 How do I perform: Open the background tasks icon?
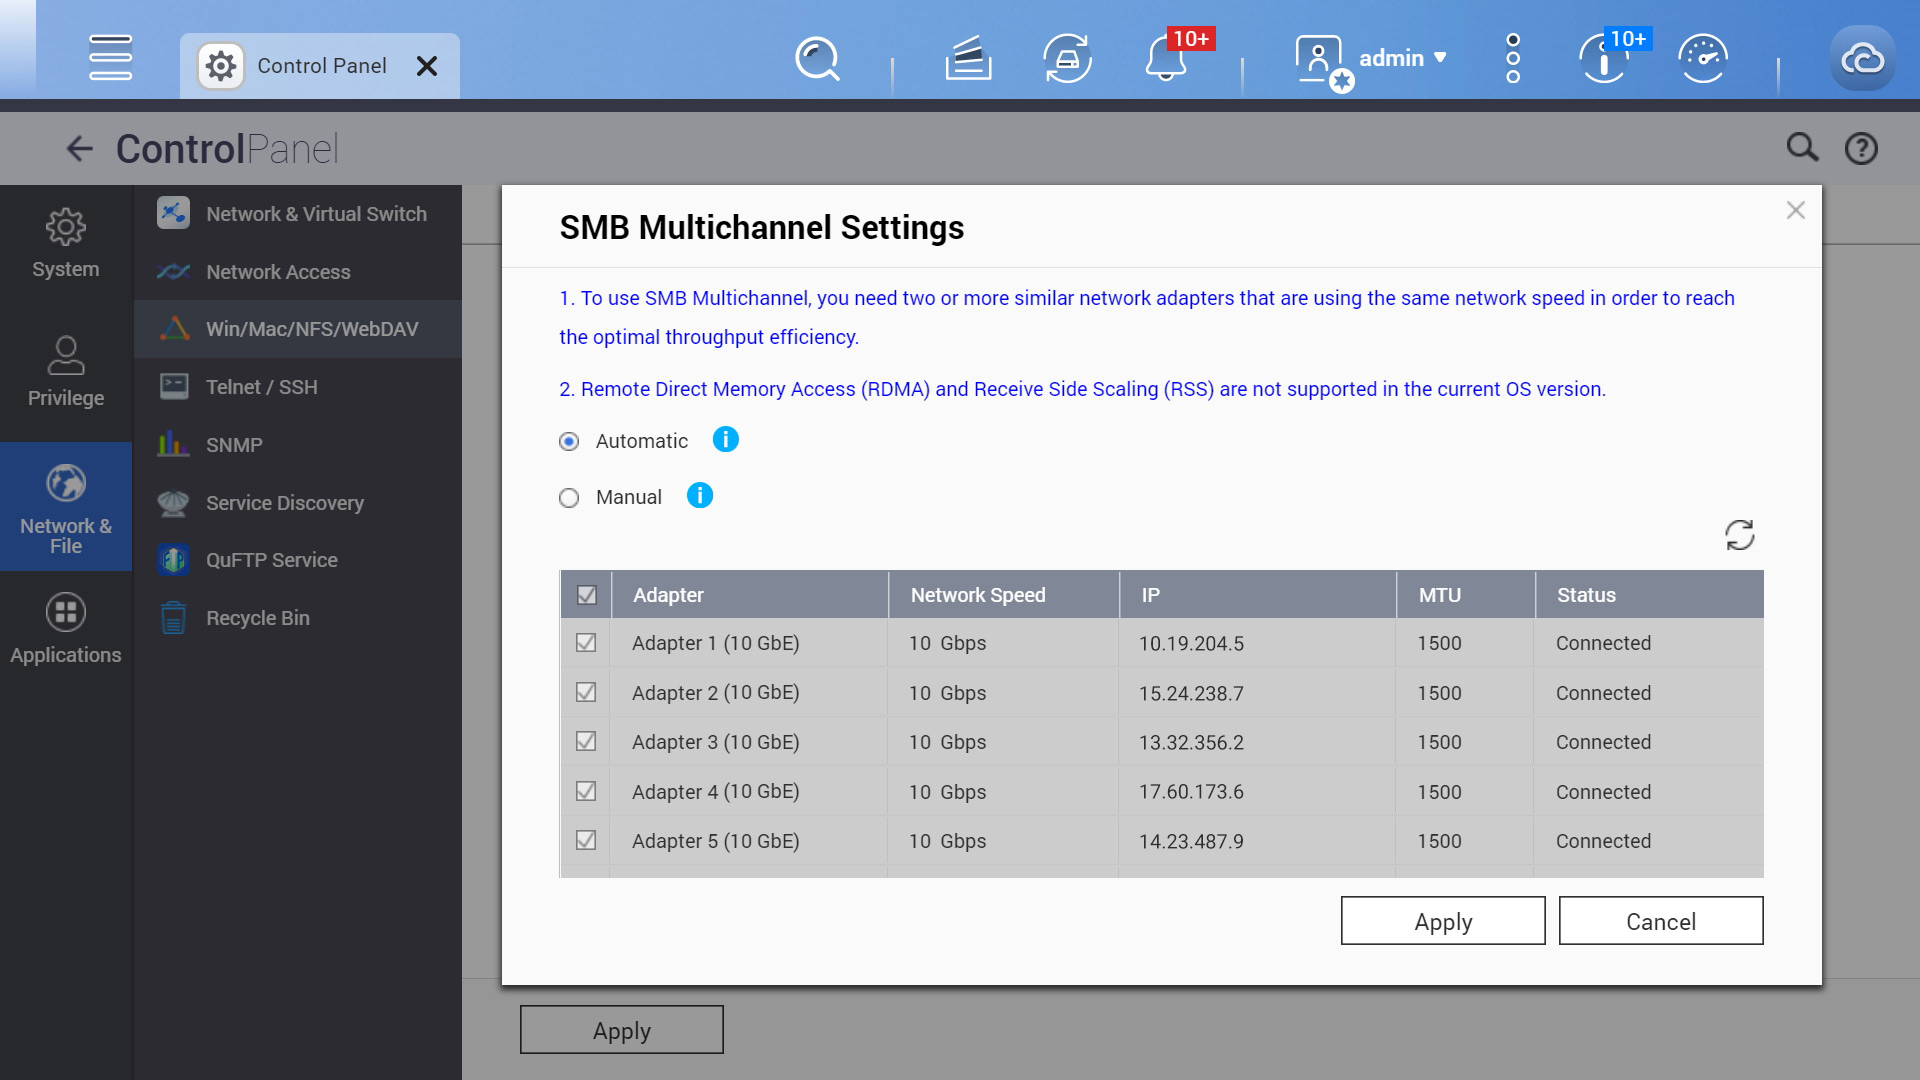(968, 59)
